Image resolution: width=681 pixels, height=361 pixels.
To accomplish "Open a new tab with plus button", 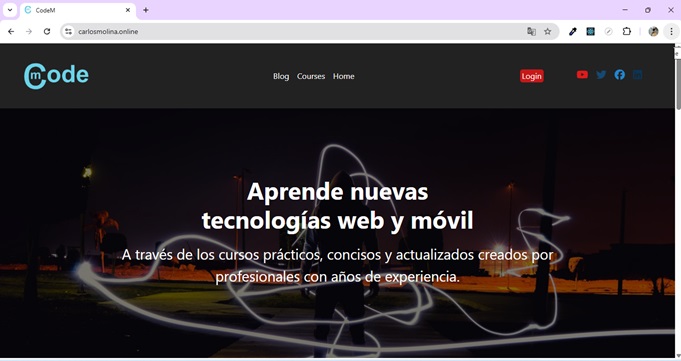I will pos(146,10).
